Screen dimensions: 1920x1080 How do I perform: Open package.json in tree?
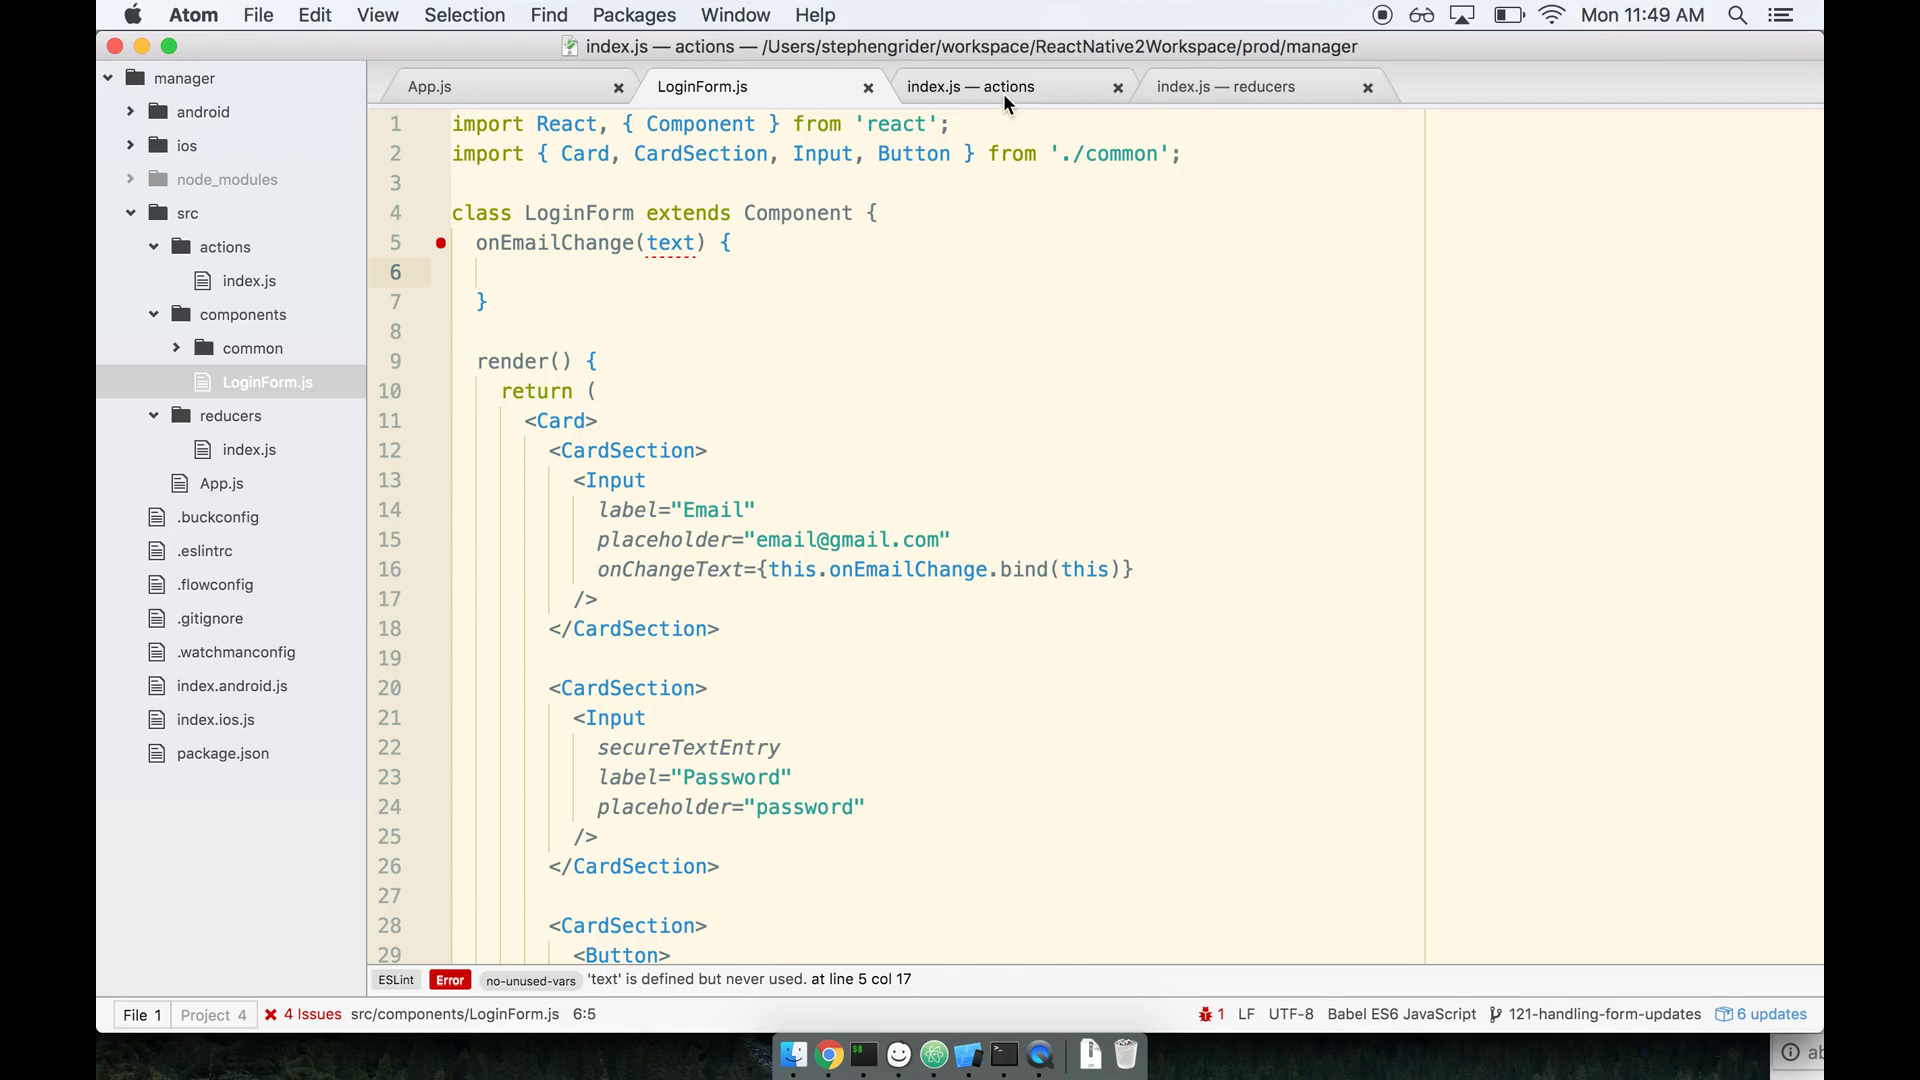click(x=223, y=754)
